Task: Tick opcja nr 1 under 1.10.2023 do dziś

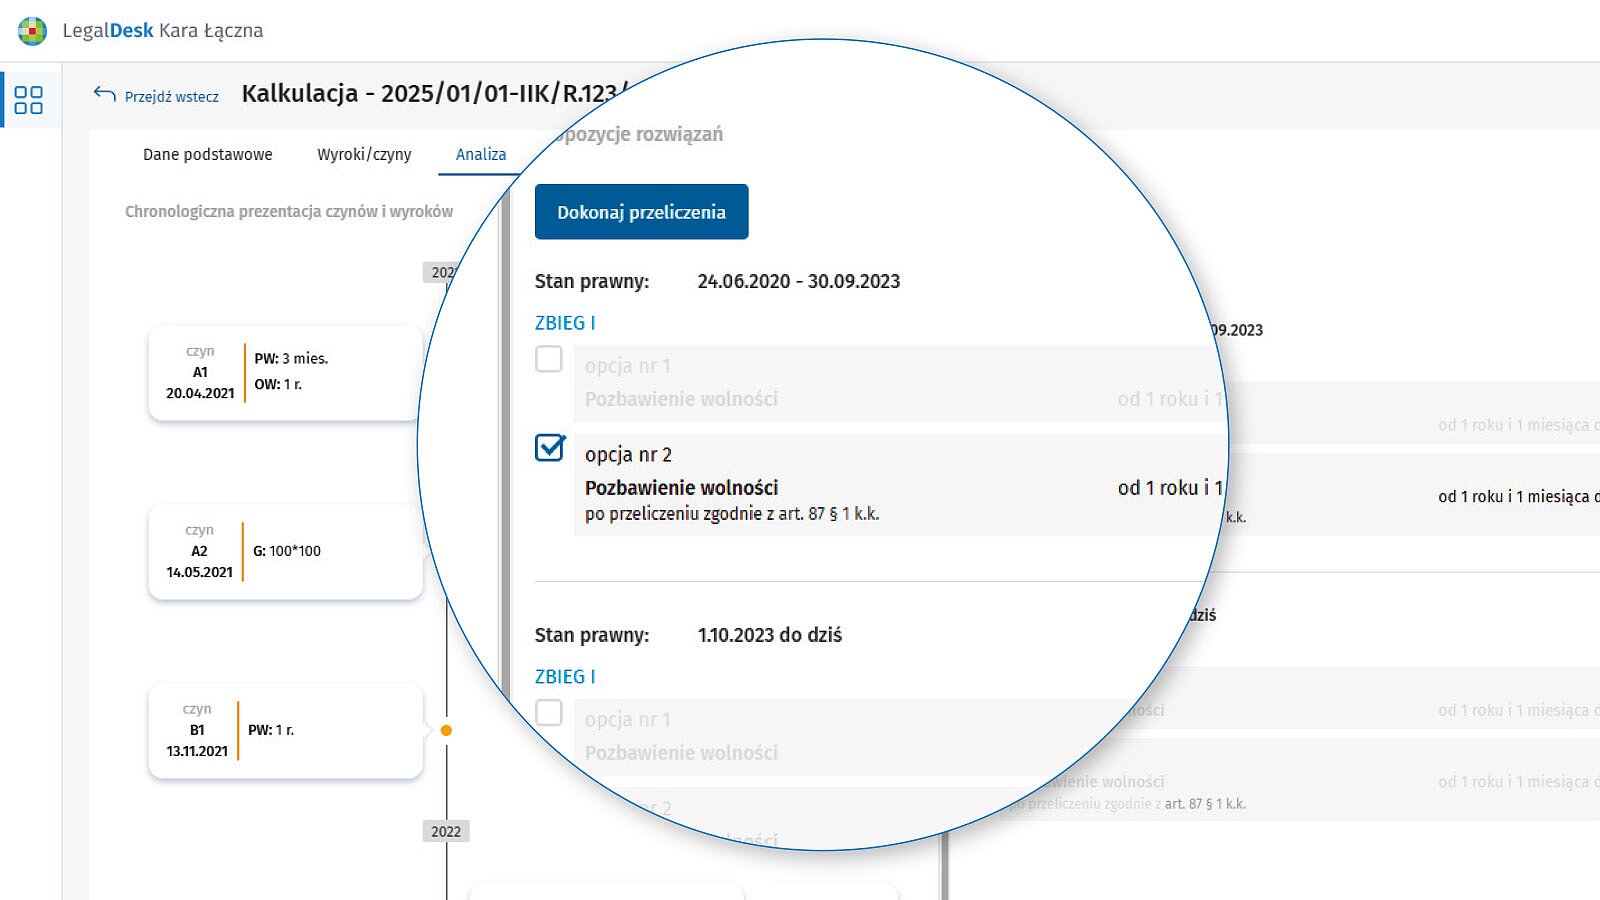Action: click(549, 713)
